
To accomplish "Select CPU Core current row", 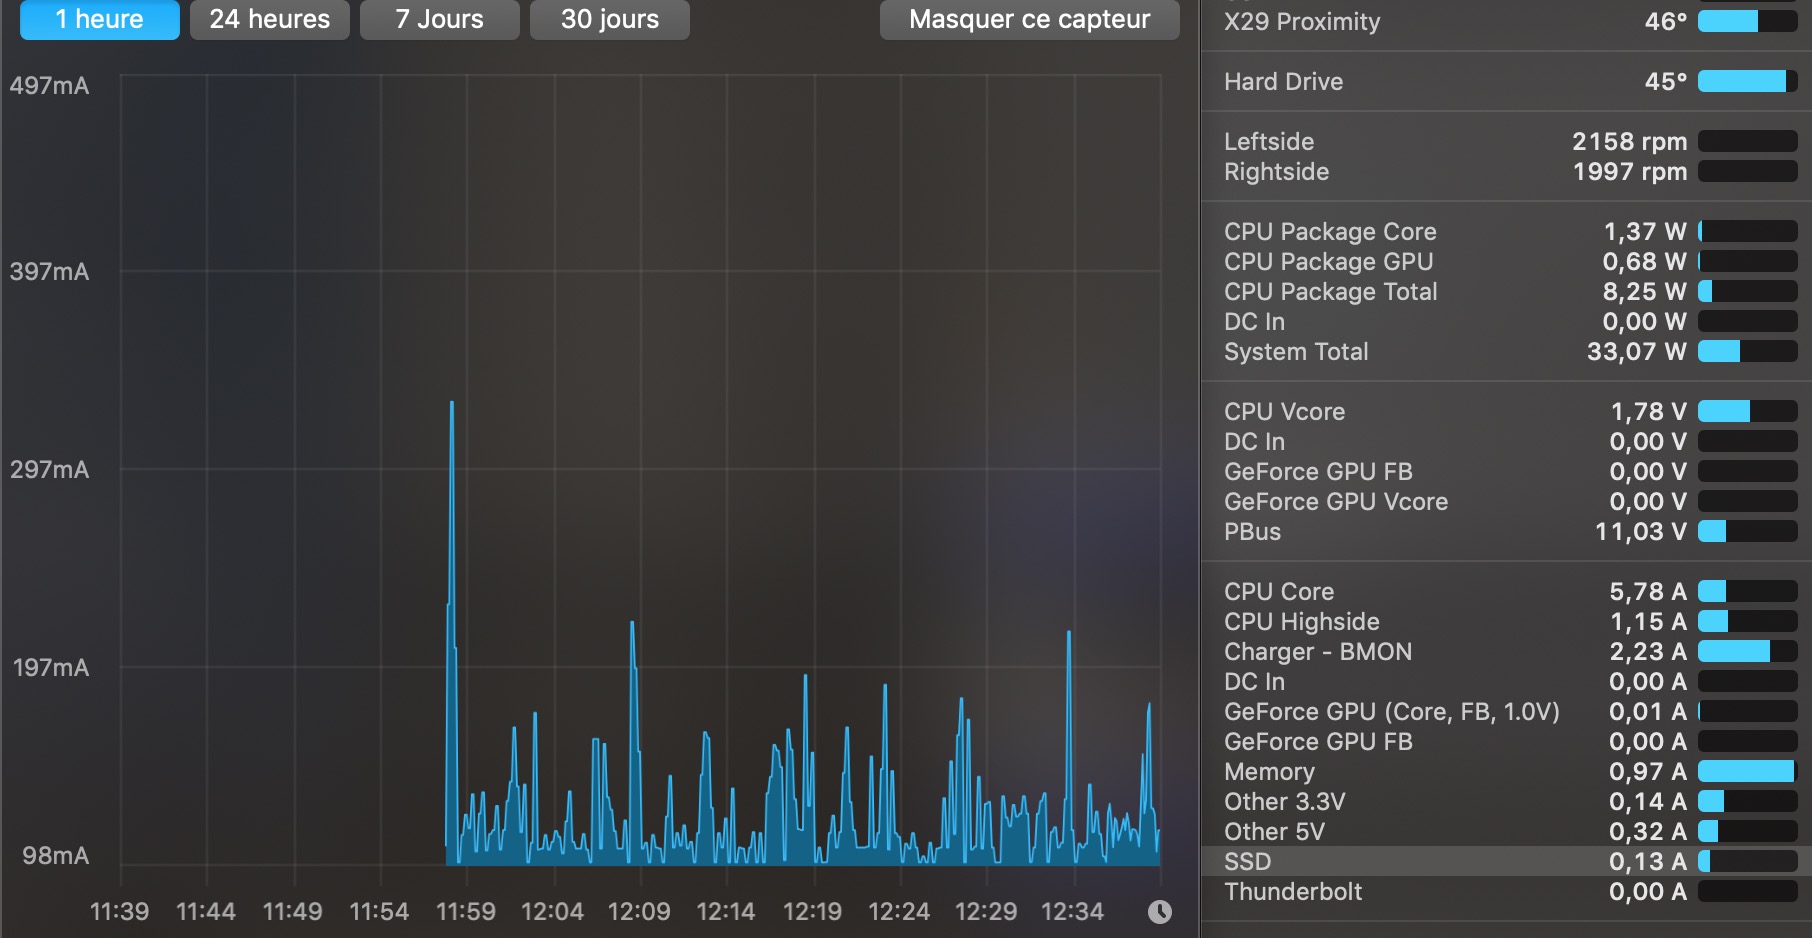I will (x=1506, y=591).
